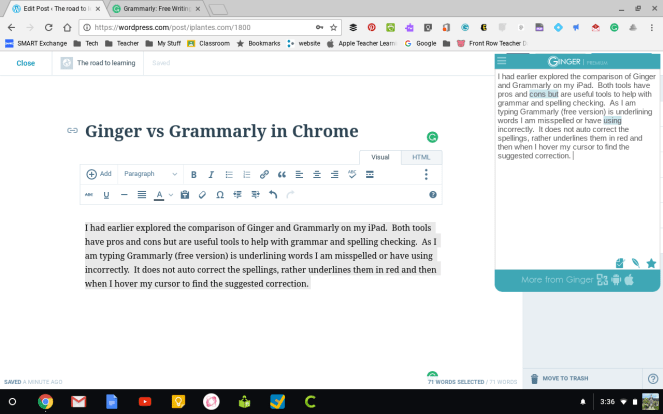This screenshot has height=414, width=663.
Task: Click Move to Trash
Action: click(559, 378)
